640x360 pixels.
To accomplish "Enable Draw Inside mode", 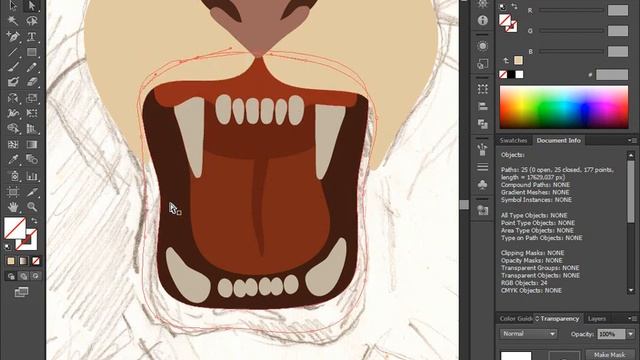I will pos(36,276).
